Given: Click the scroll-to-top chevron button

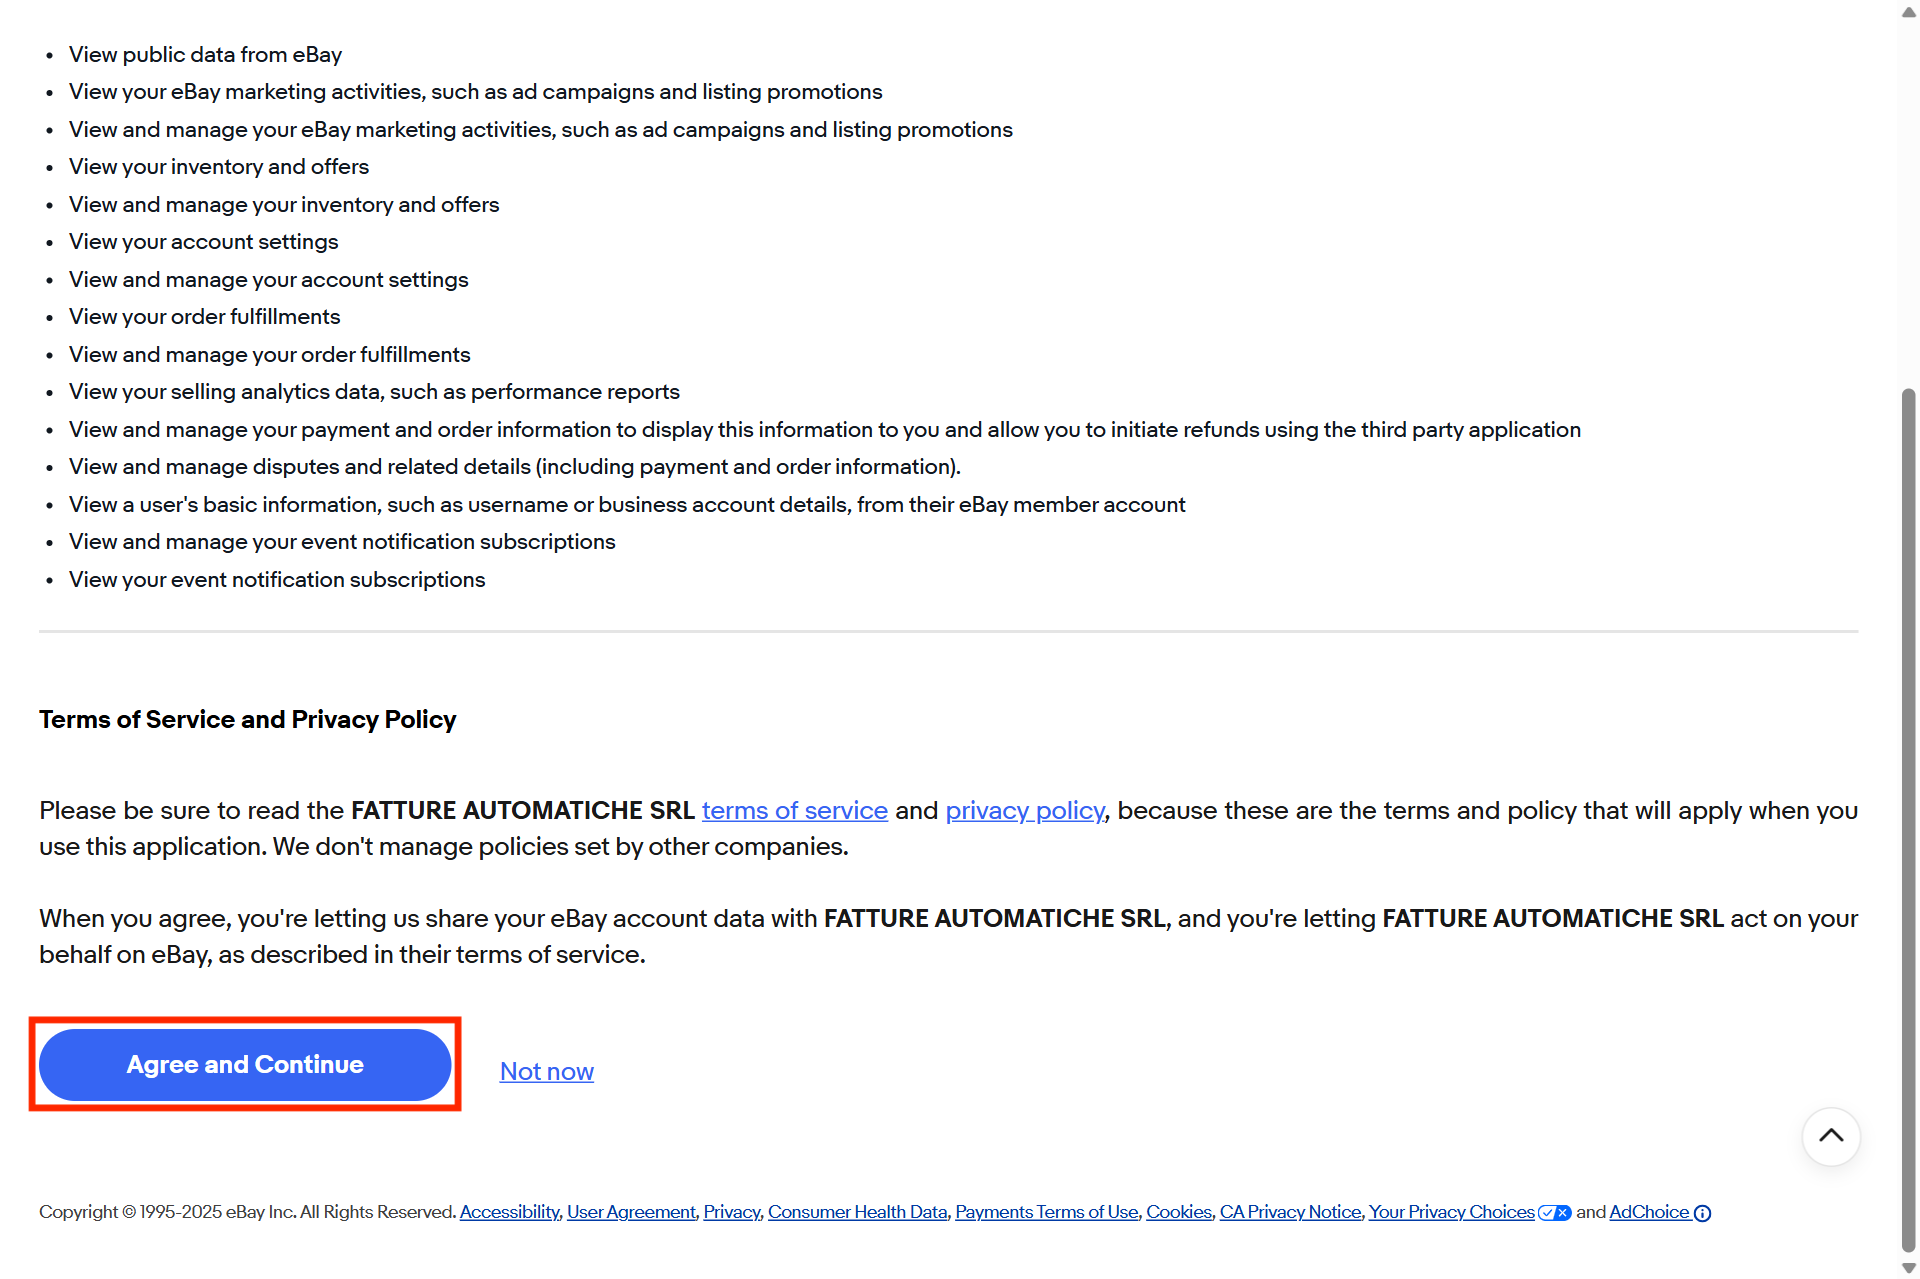Looking at the screenshot, I should tap(1830, 1136).
